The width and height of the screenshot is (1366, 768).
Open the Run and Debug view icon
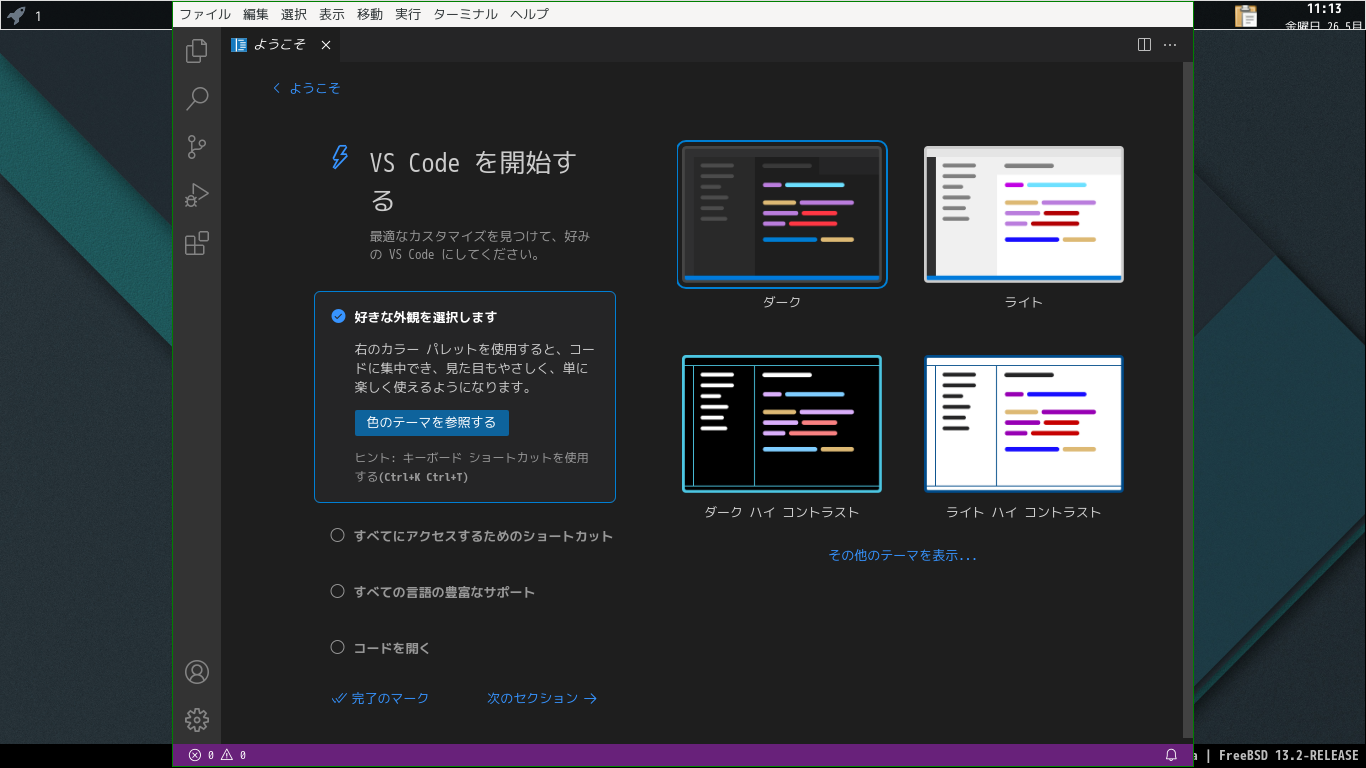coord(197,195)
